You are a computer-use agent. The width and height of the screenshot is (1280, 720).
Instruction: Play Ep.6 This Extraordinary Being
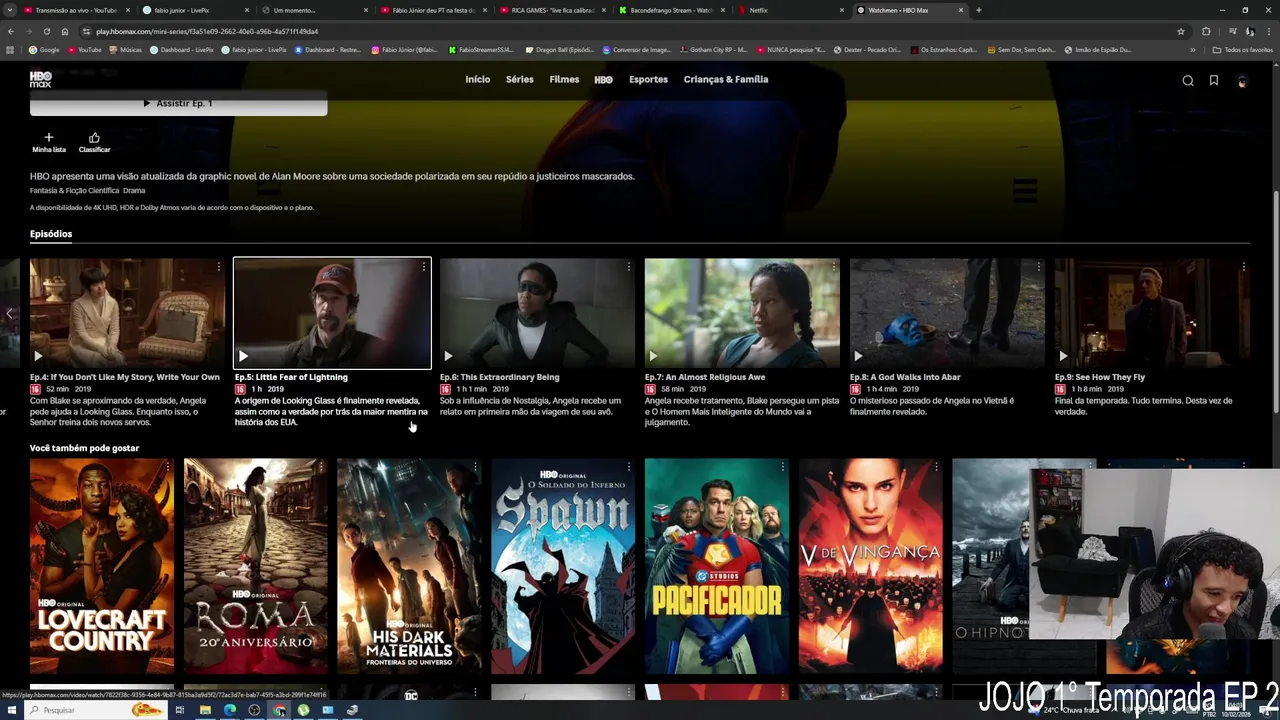point(448,356)
